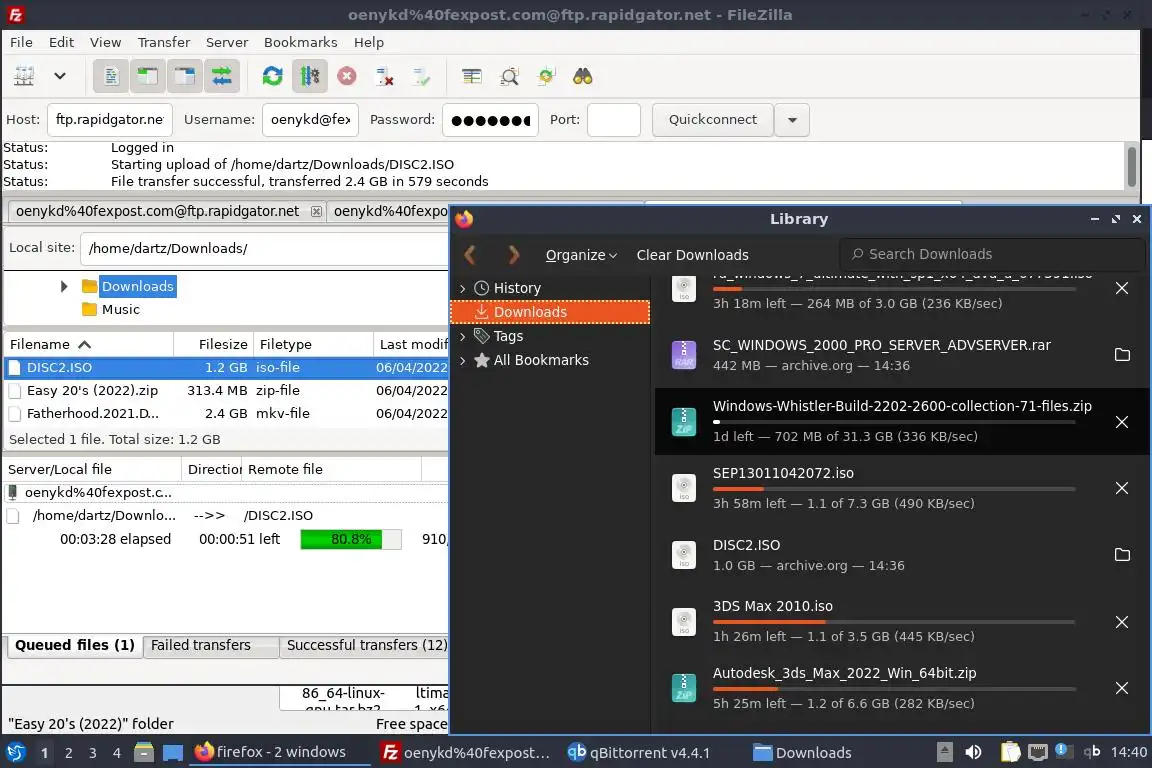Viewport: 1152px width, 768px height.
Task: Cancel the SEP13011042072.iso download
Action: click(1122, 488)
